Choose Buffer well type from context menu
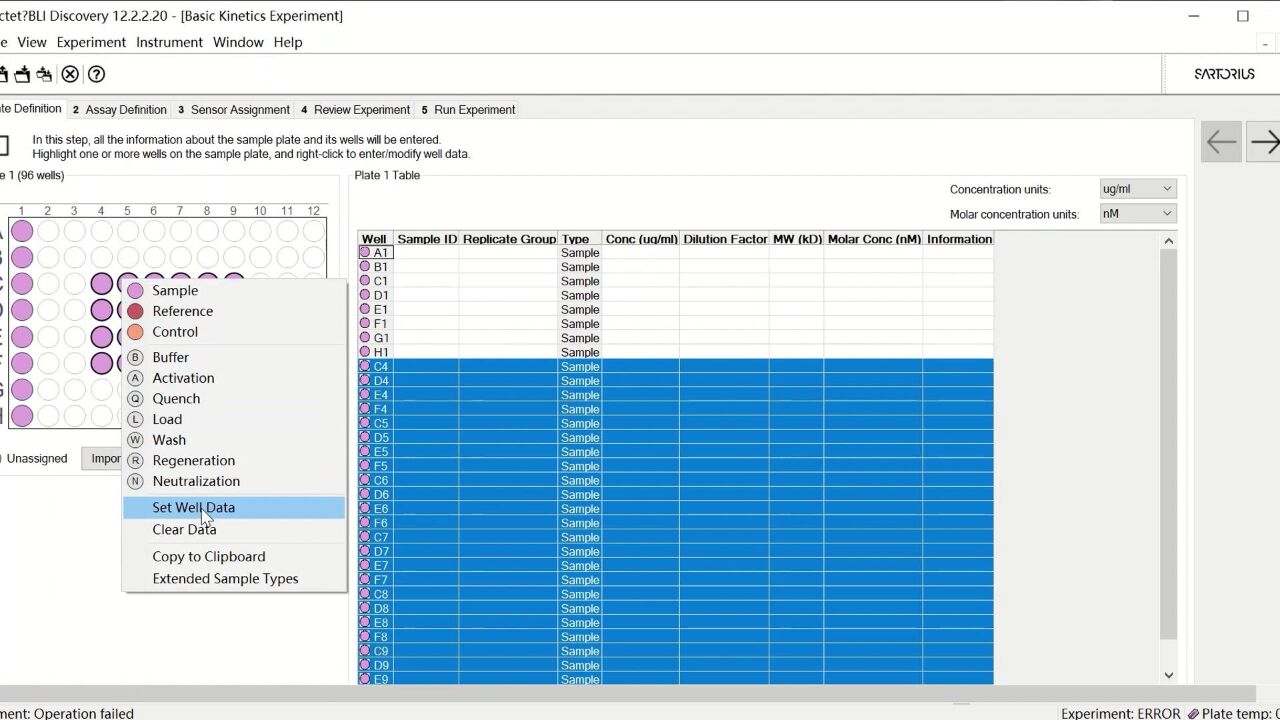This screenshot has width=1280, height=720. [170, 357]
